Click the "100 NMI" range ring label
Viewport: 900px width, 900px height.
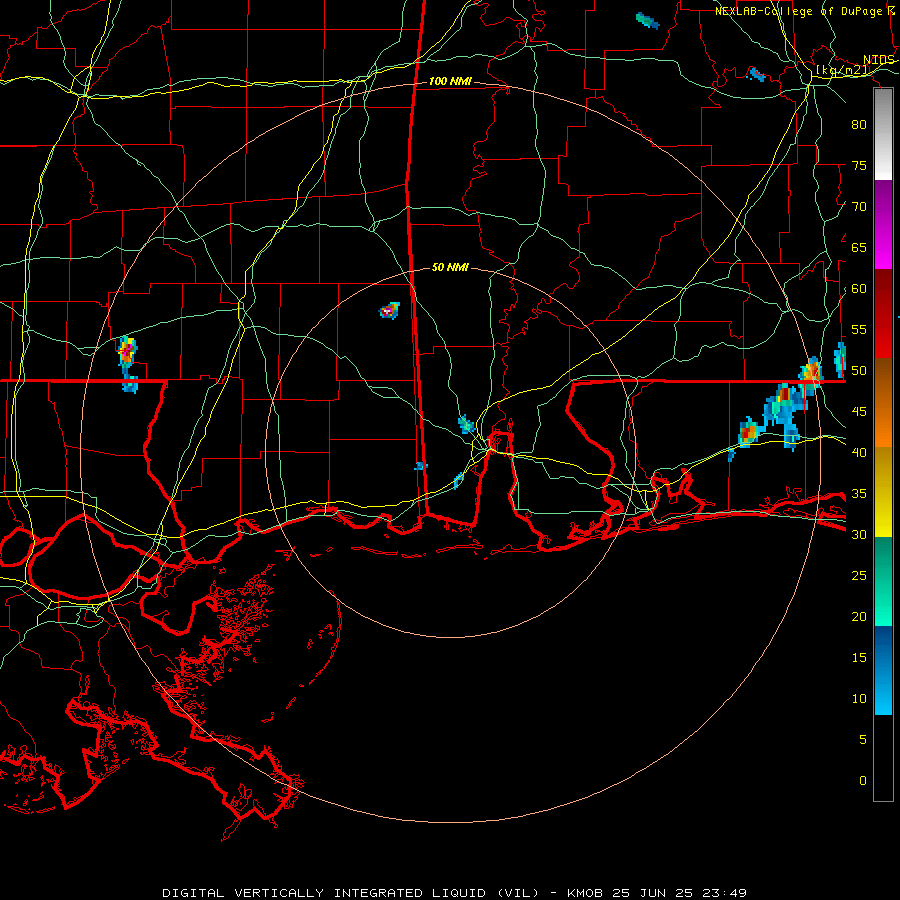coord(450,82)
